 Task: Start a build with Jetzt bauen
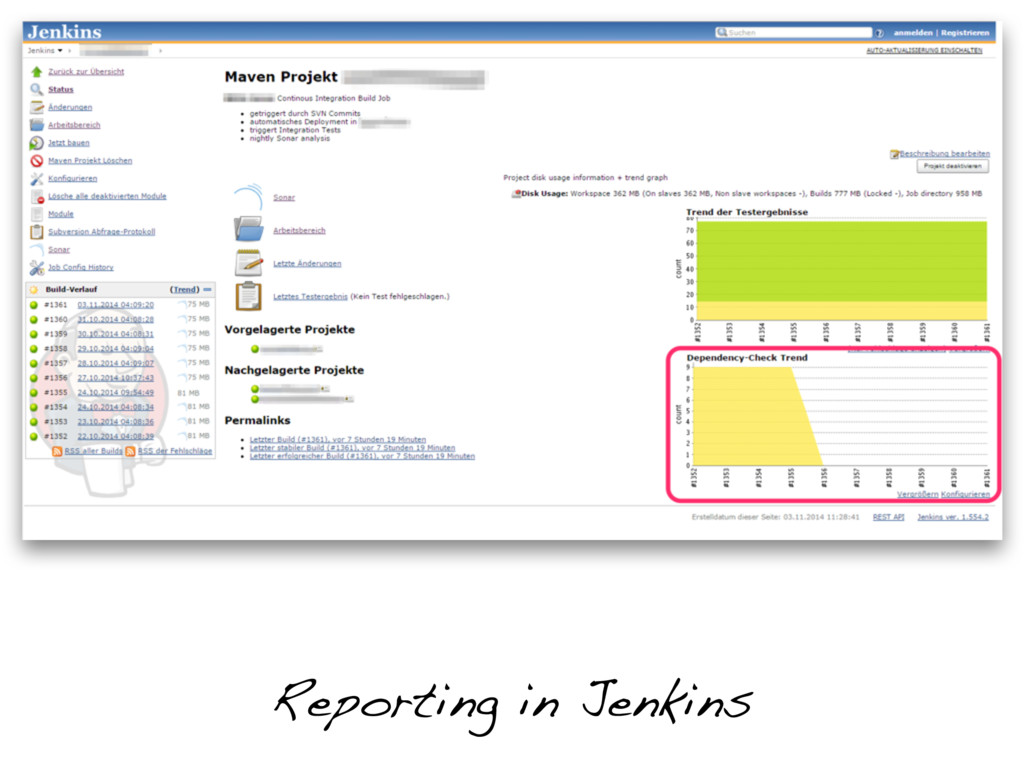click(x=69, y=142)
